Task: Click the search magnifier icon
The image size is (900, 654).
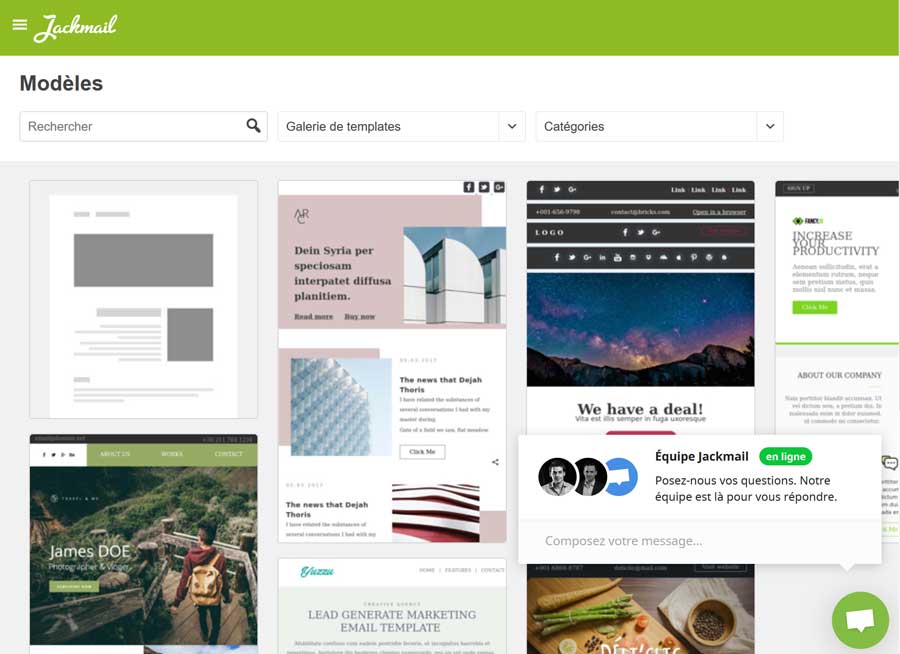Action: pyautogui.click(x=253, y=126)
